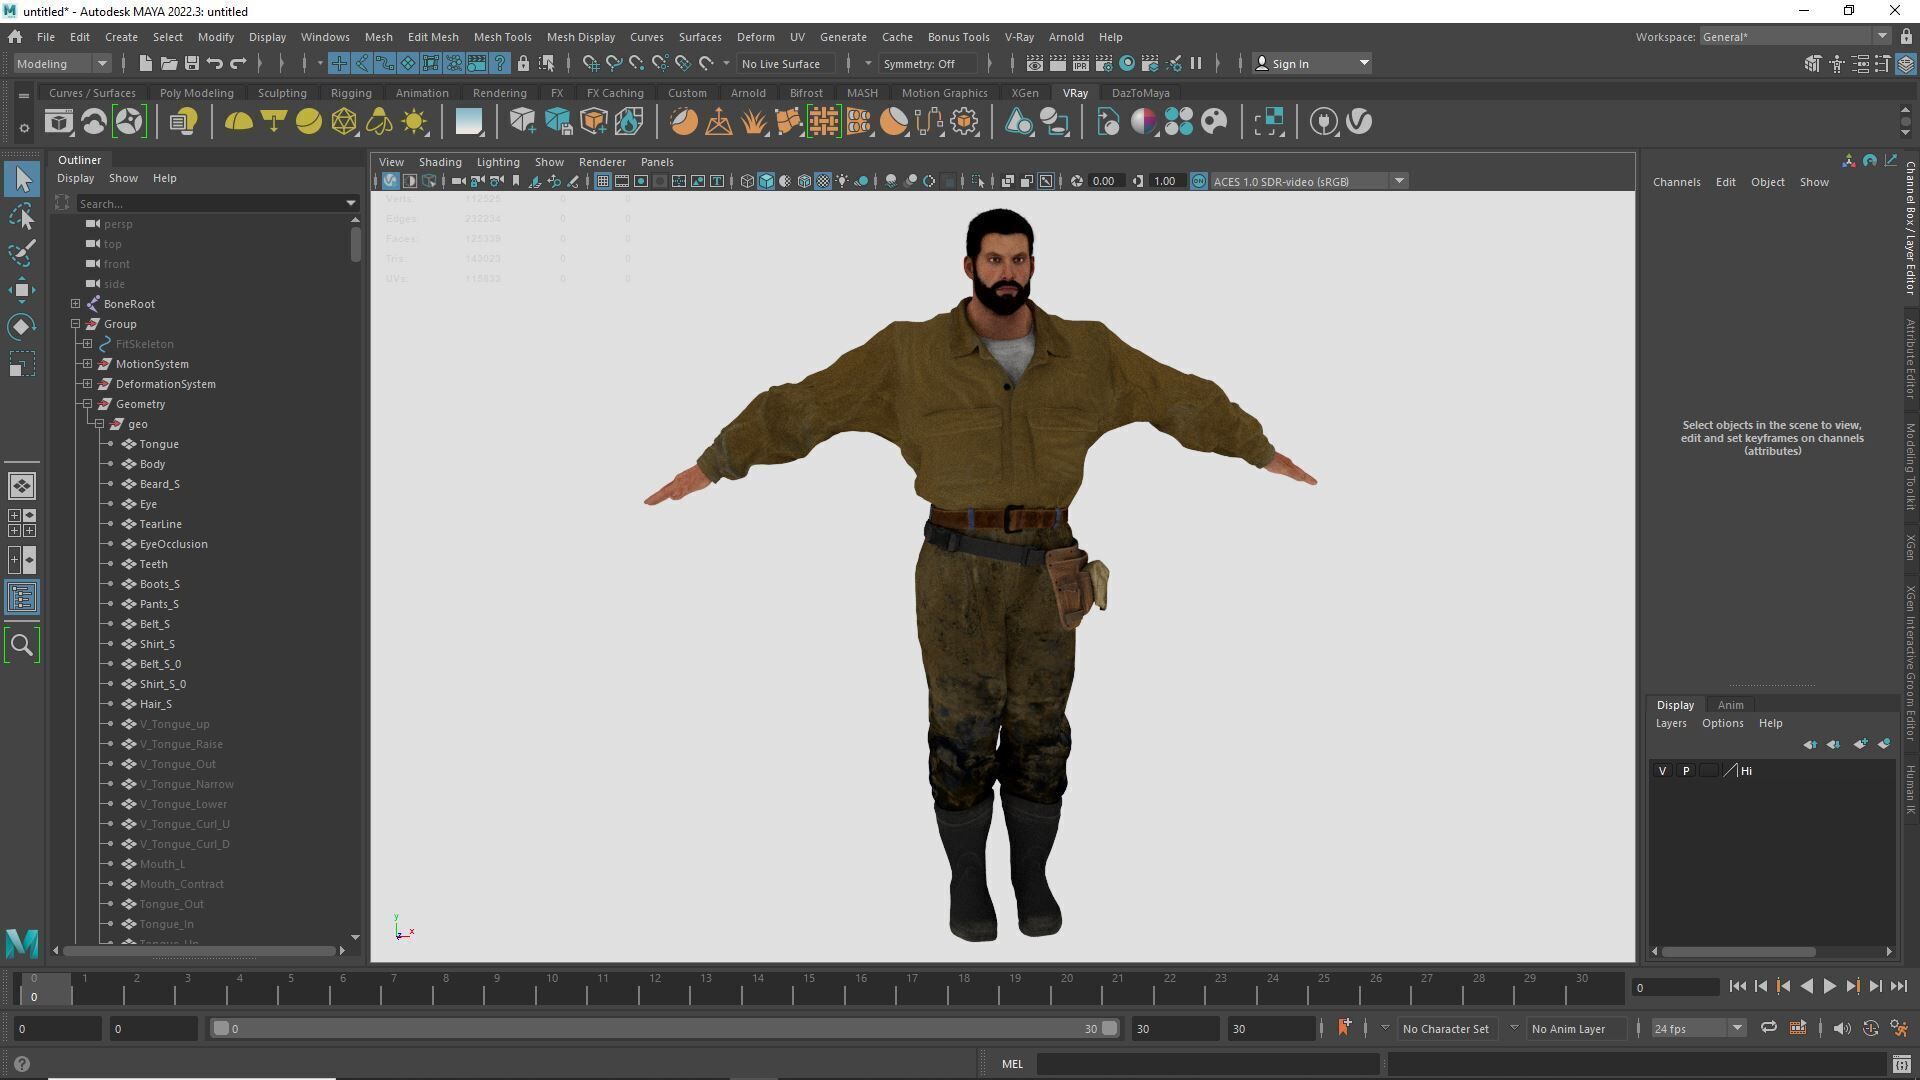Select the Move tool icon
The height and width of the screenshot is (1080, 1920).
click(x=22, y=290)
